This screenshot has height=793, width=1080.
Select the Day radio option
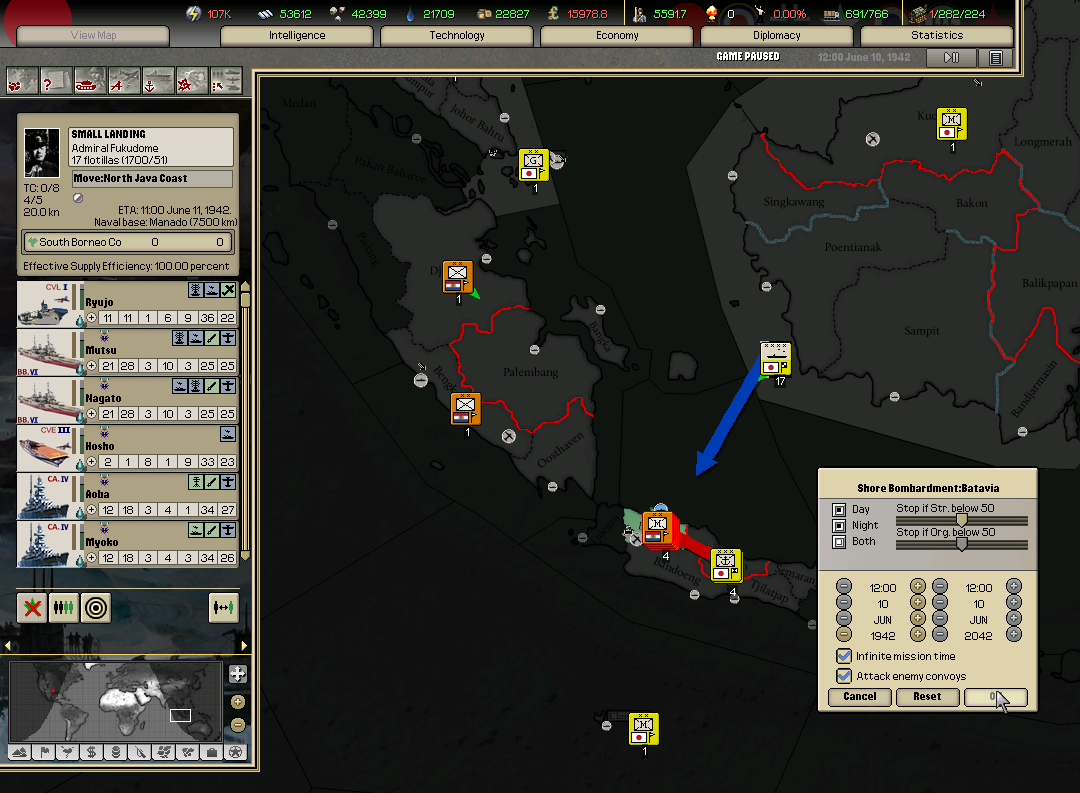pos(840,510)
